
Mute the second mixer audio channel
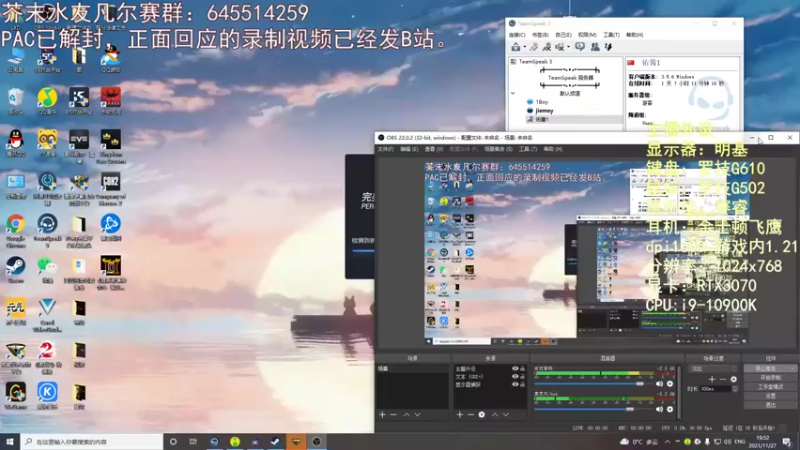click(659, 409)
